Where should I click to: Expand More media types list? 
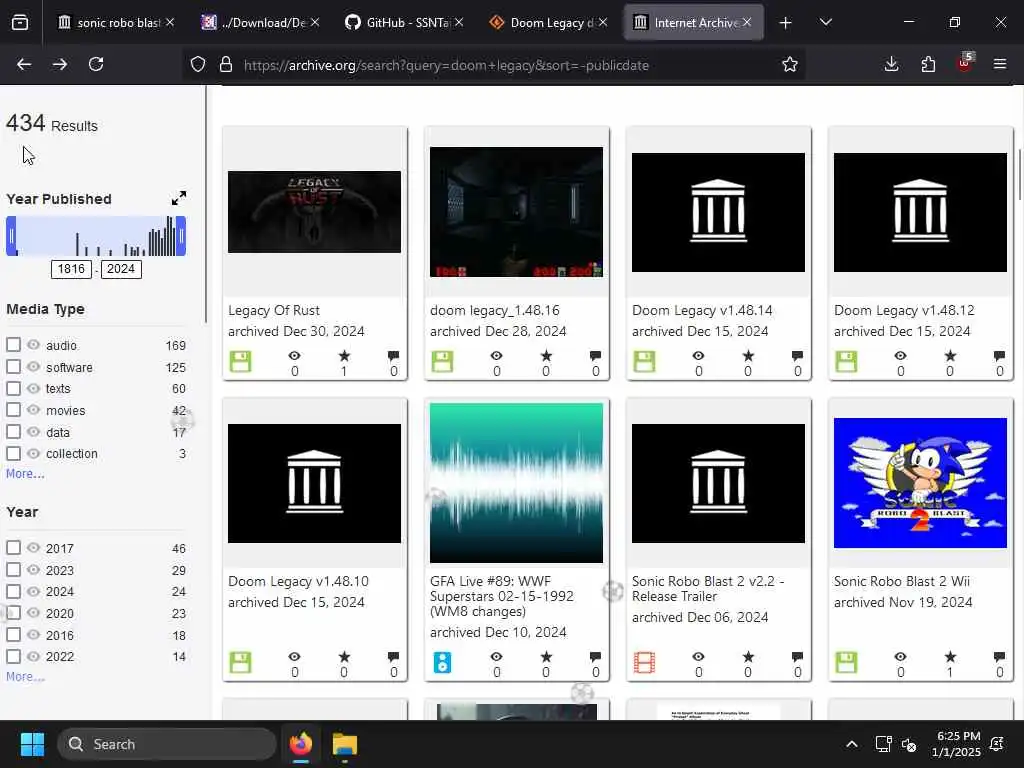[x=25, y=474]
